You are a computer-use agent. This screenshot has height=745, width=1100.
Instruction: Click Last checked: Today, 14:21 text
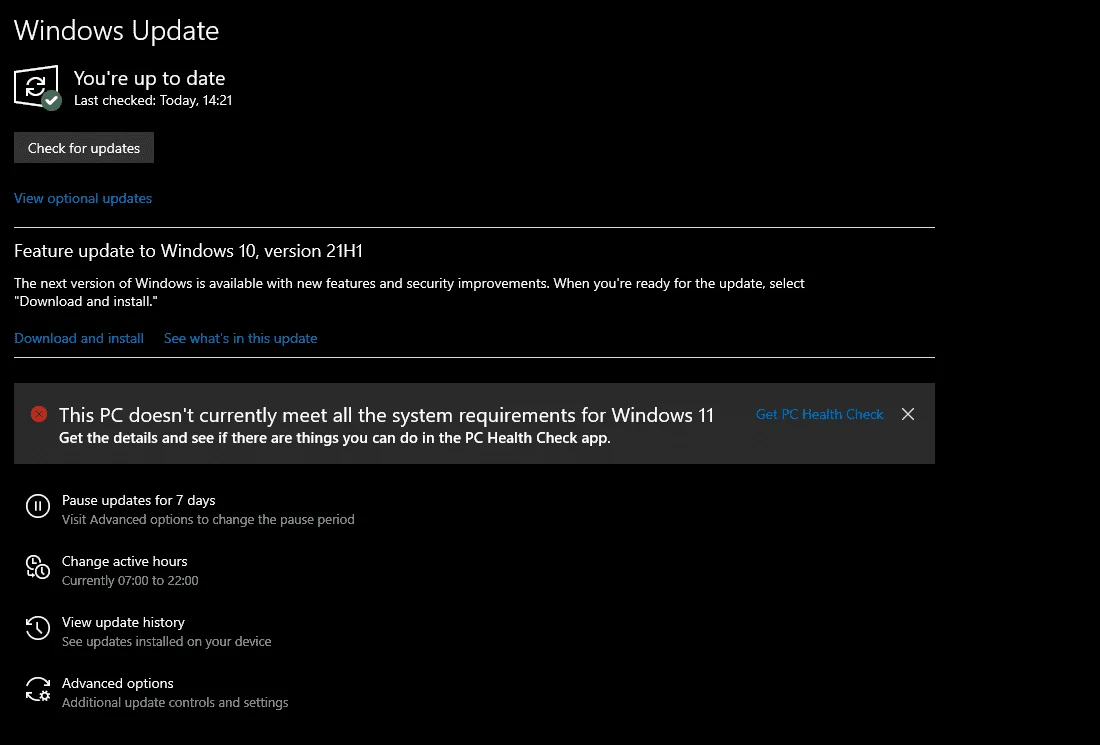[x=153, y=100]
